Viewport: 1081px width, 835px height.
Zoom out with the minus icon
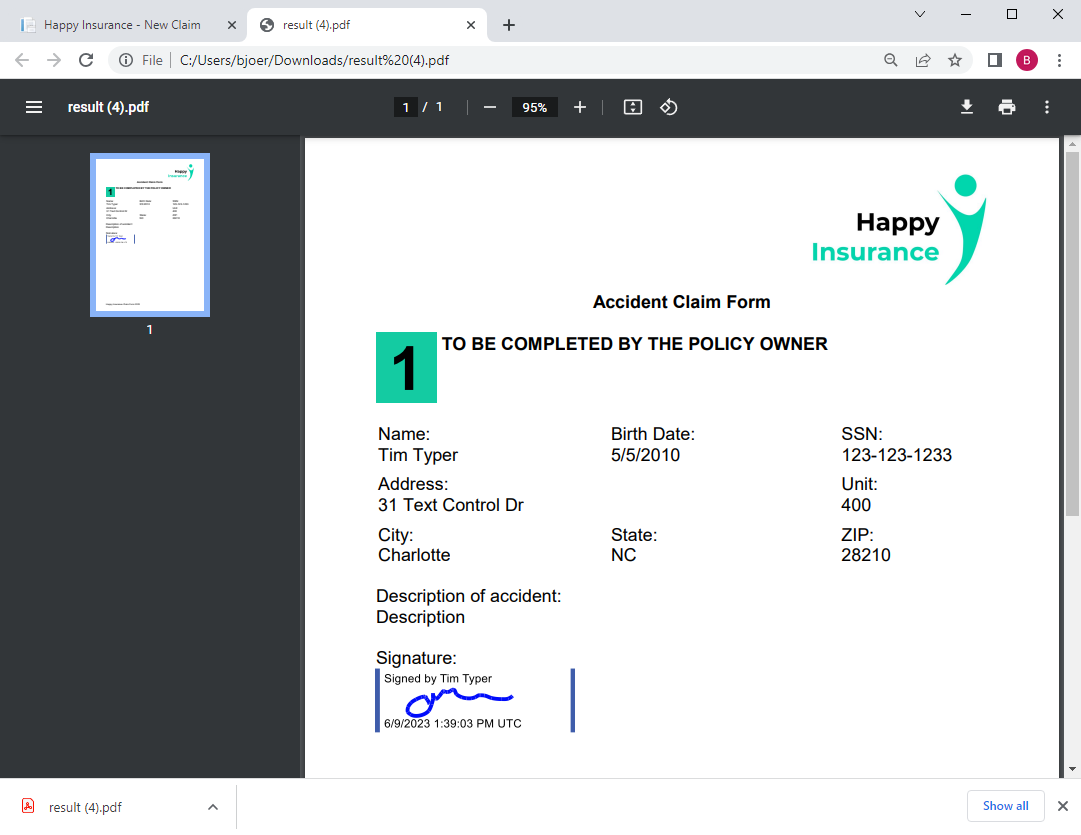click(489, 108)
